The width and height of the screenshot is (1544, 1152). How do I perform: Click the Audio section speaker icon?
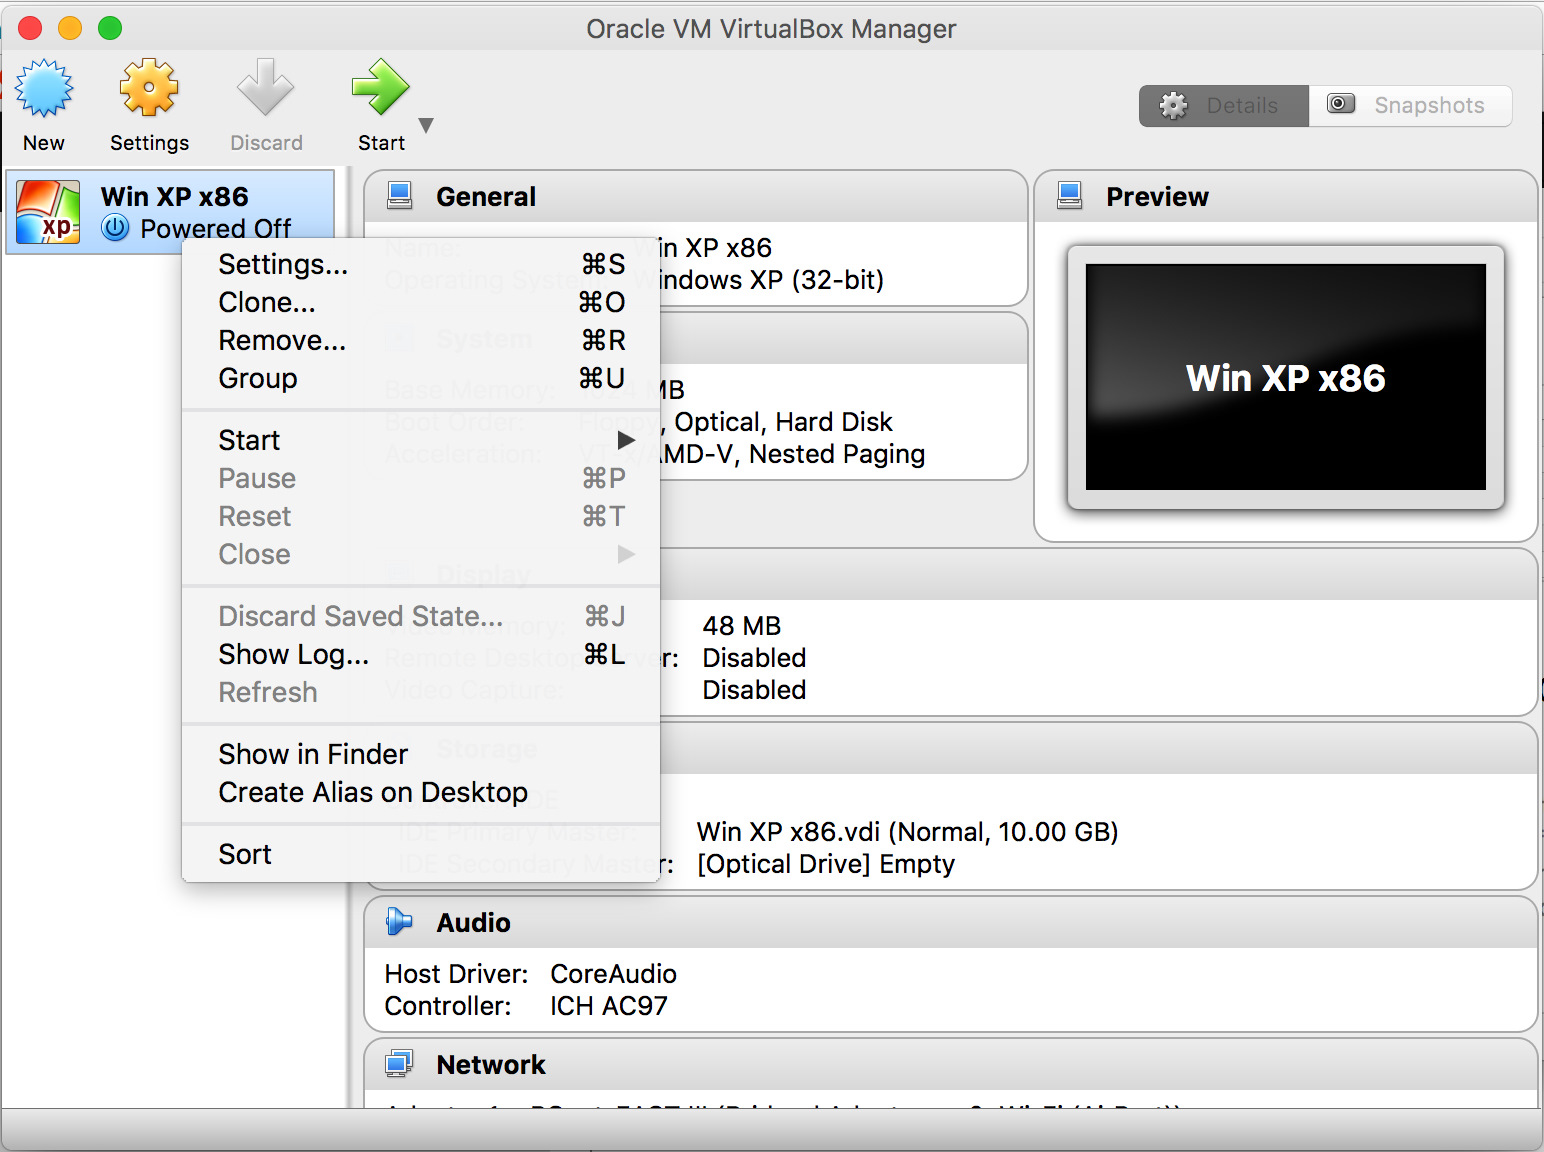click(399, 921)
